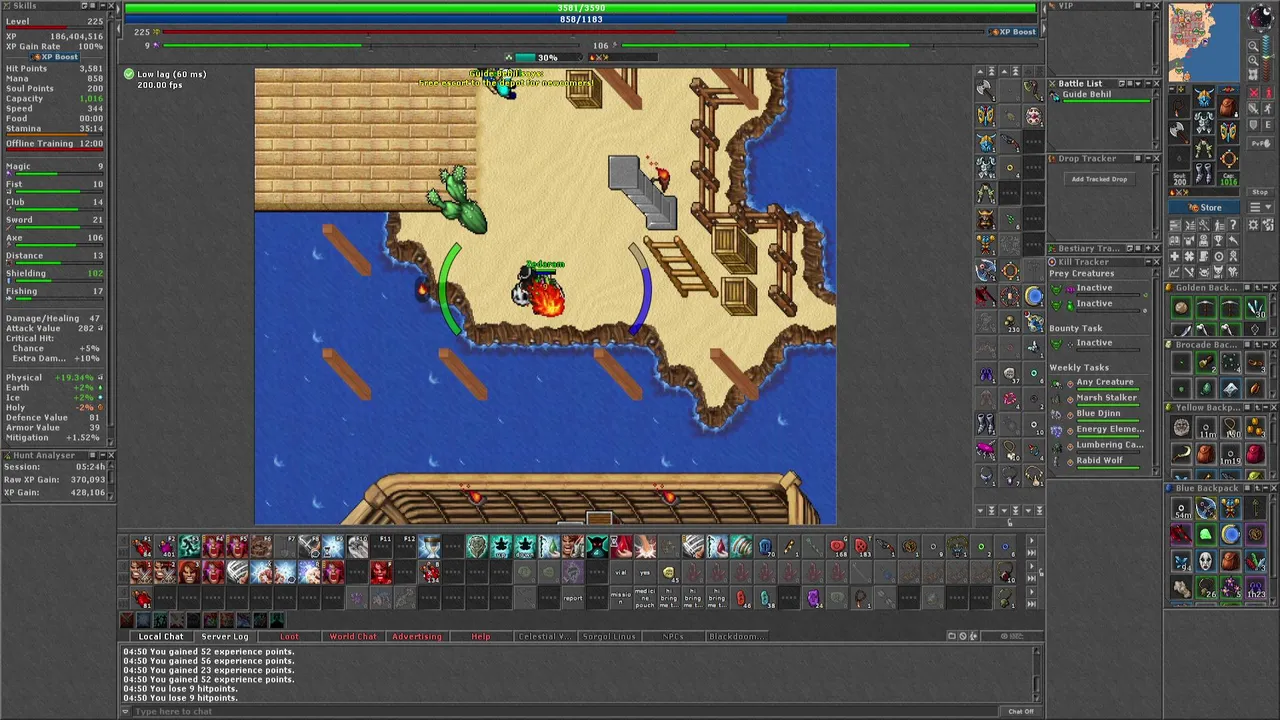The height and width of the screenshot is (720, 1280).
Task: Click the minimap floor level indicator
Action: point(1266,58)
